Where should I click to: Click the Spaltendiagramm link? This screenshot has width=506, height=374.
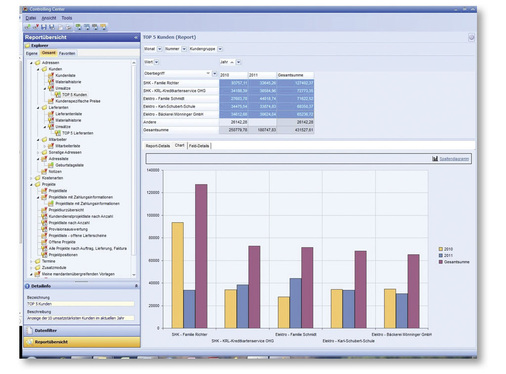(x=454, y=159)
